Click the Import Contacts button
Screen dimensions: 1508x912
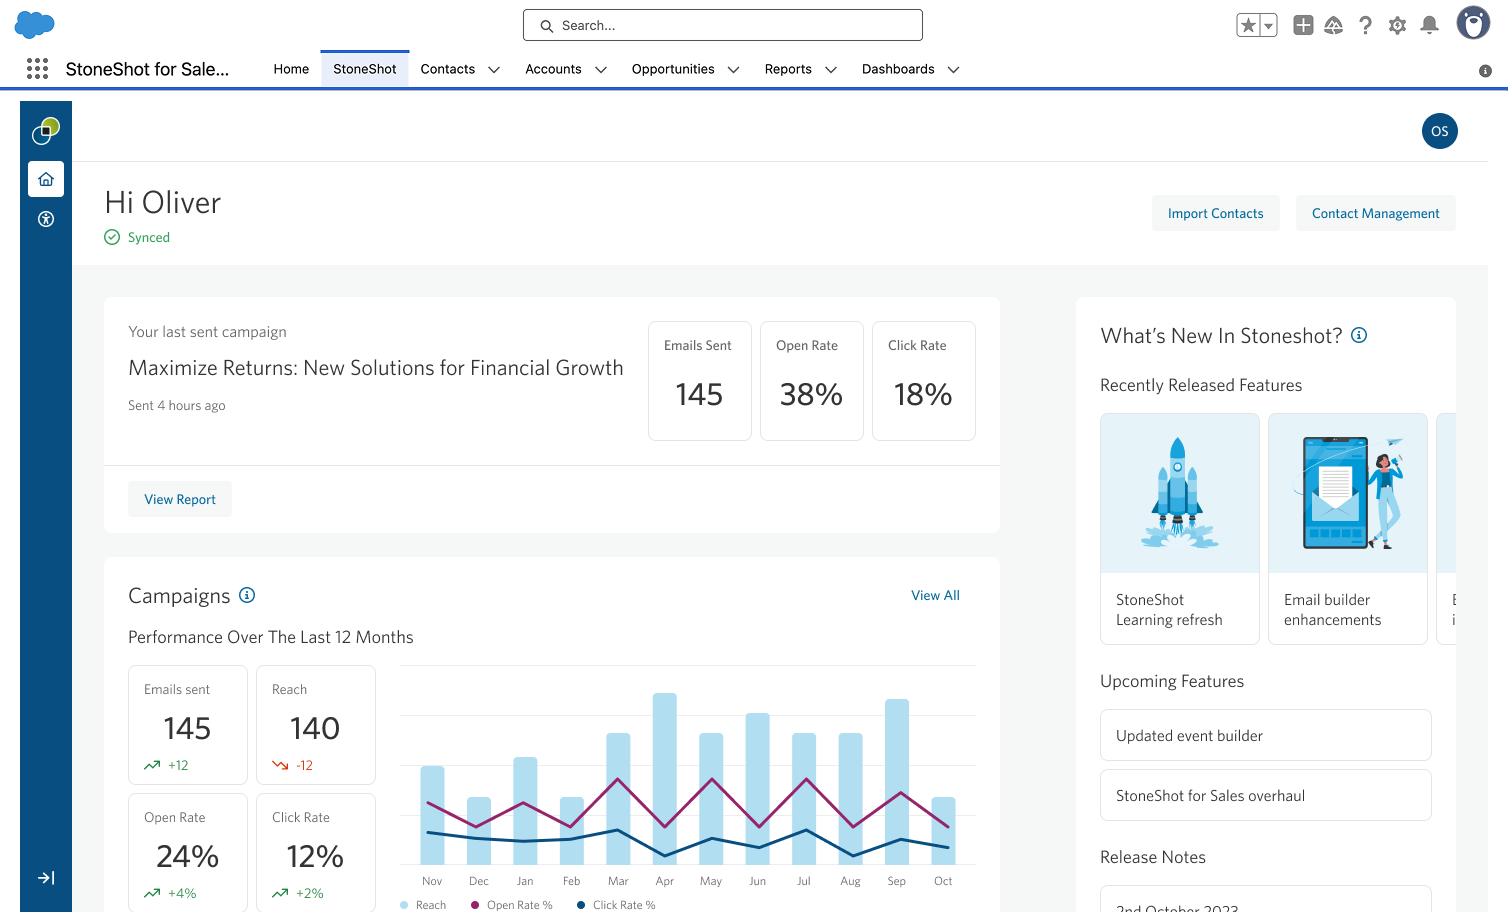click(1216, 213)
